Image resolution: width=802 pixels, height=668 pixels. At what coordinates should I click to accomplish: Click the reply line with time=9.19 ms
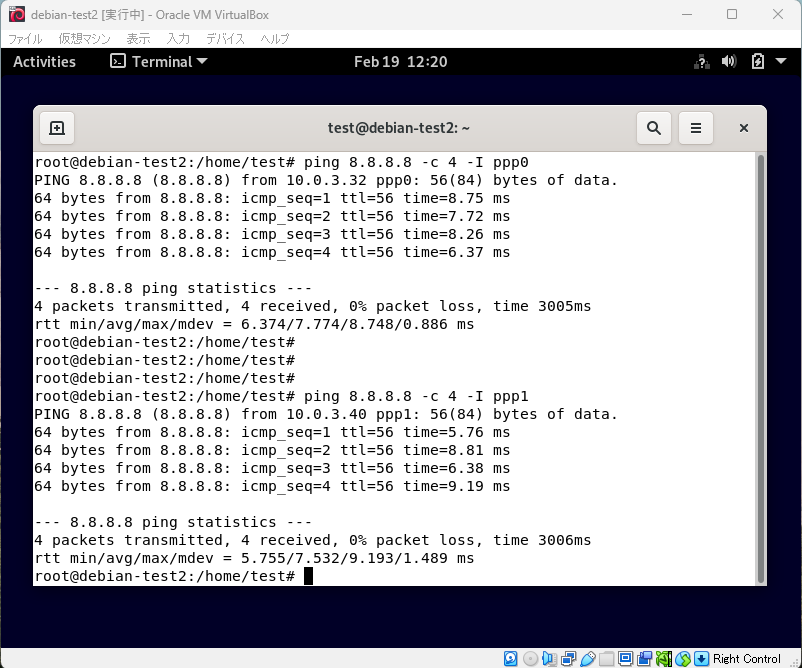pos(272,486)
